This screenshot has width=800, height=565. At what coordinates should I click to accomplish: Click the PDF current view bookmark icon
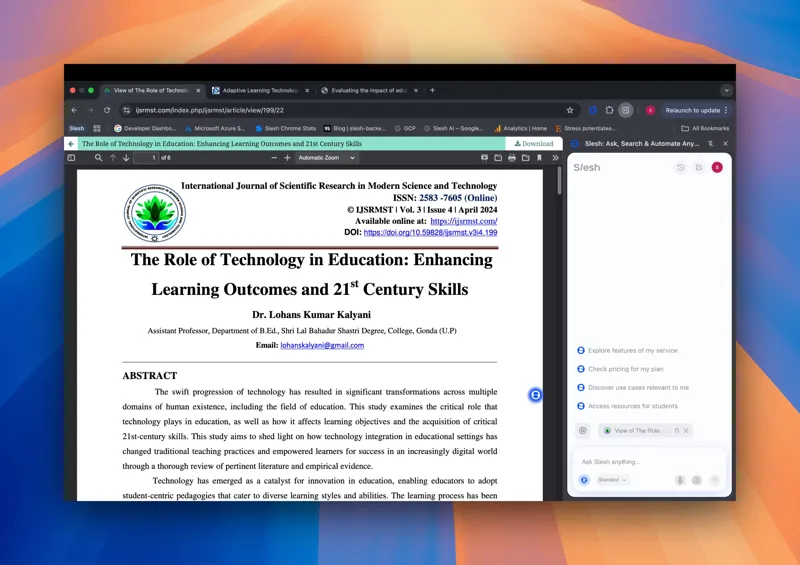point(539,158)
